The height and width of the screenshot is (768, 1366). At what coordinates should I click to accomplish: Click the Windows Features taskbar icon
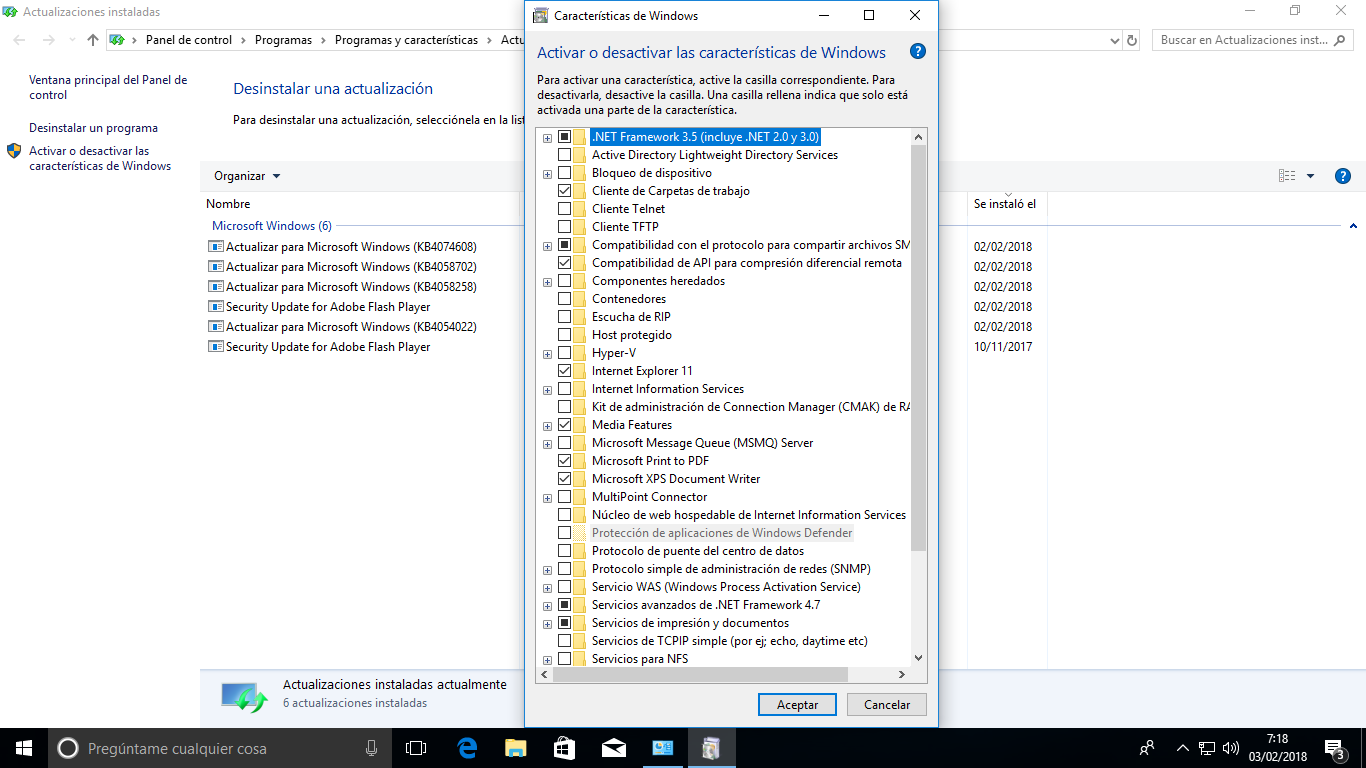click(x=711, y=748)
